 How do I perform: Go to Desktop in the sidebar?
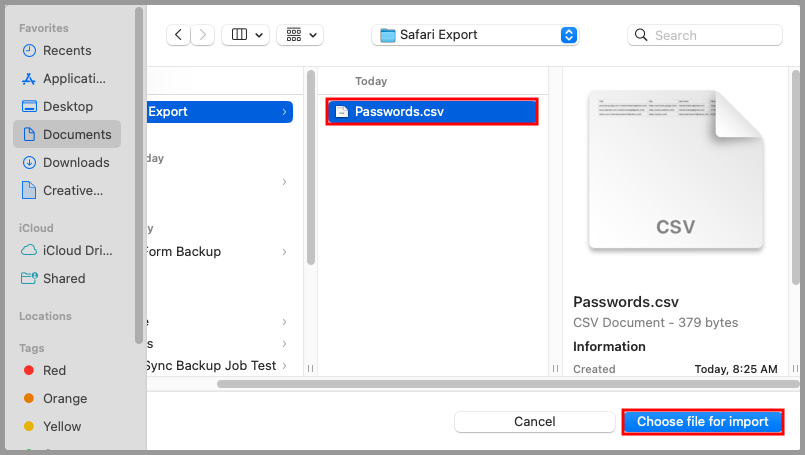[x=66, y=106]
